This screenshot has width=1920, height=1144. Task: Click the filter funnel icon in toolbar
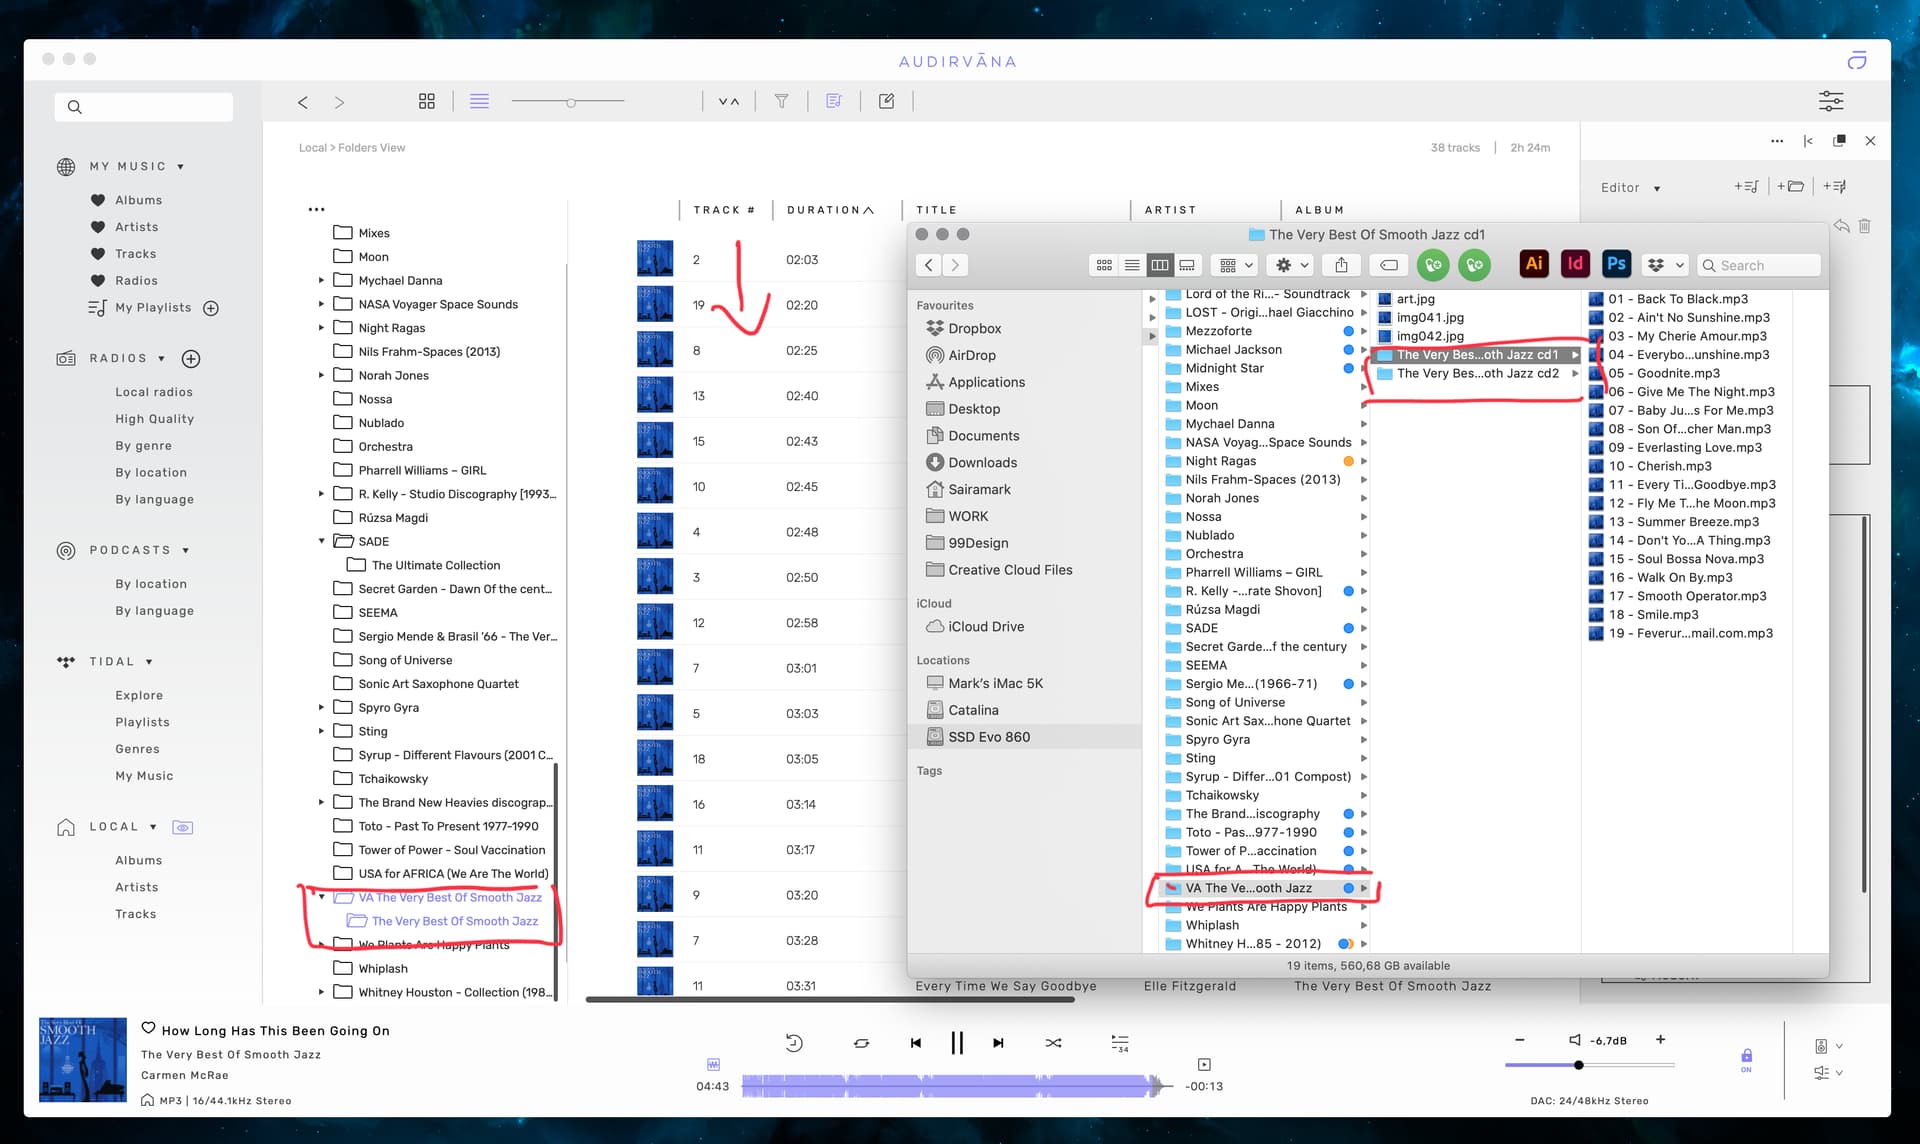pos(782,101)
